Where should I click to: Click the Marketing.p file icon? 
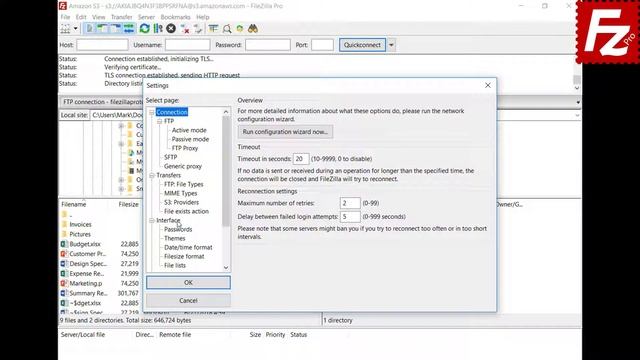(x=64, y=283)
